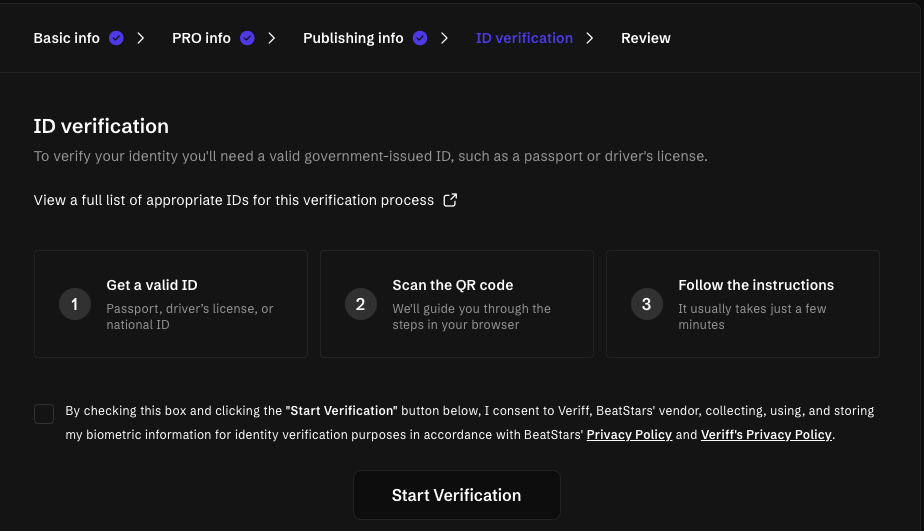The image size is (924, 531).
Task: Go to the Basic info step
Action: click(67, 38)
